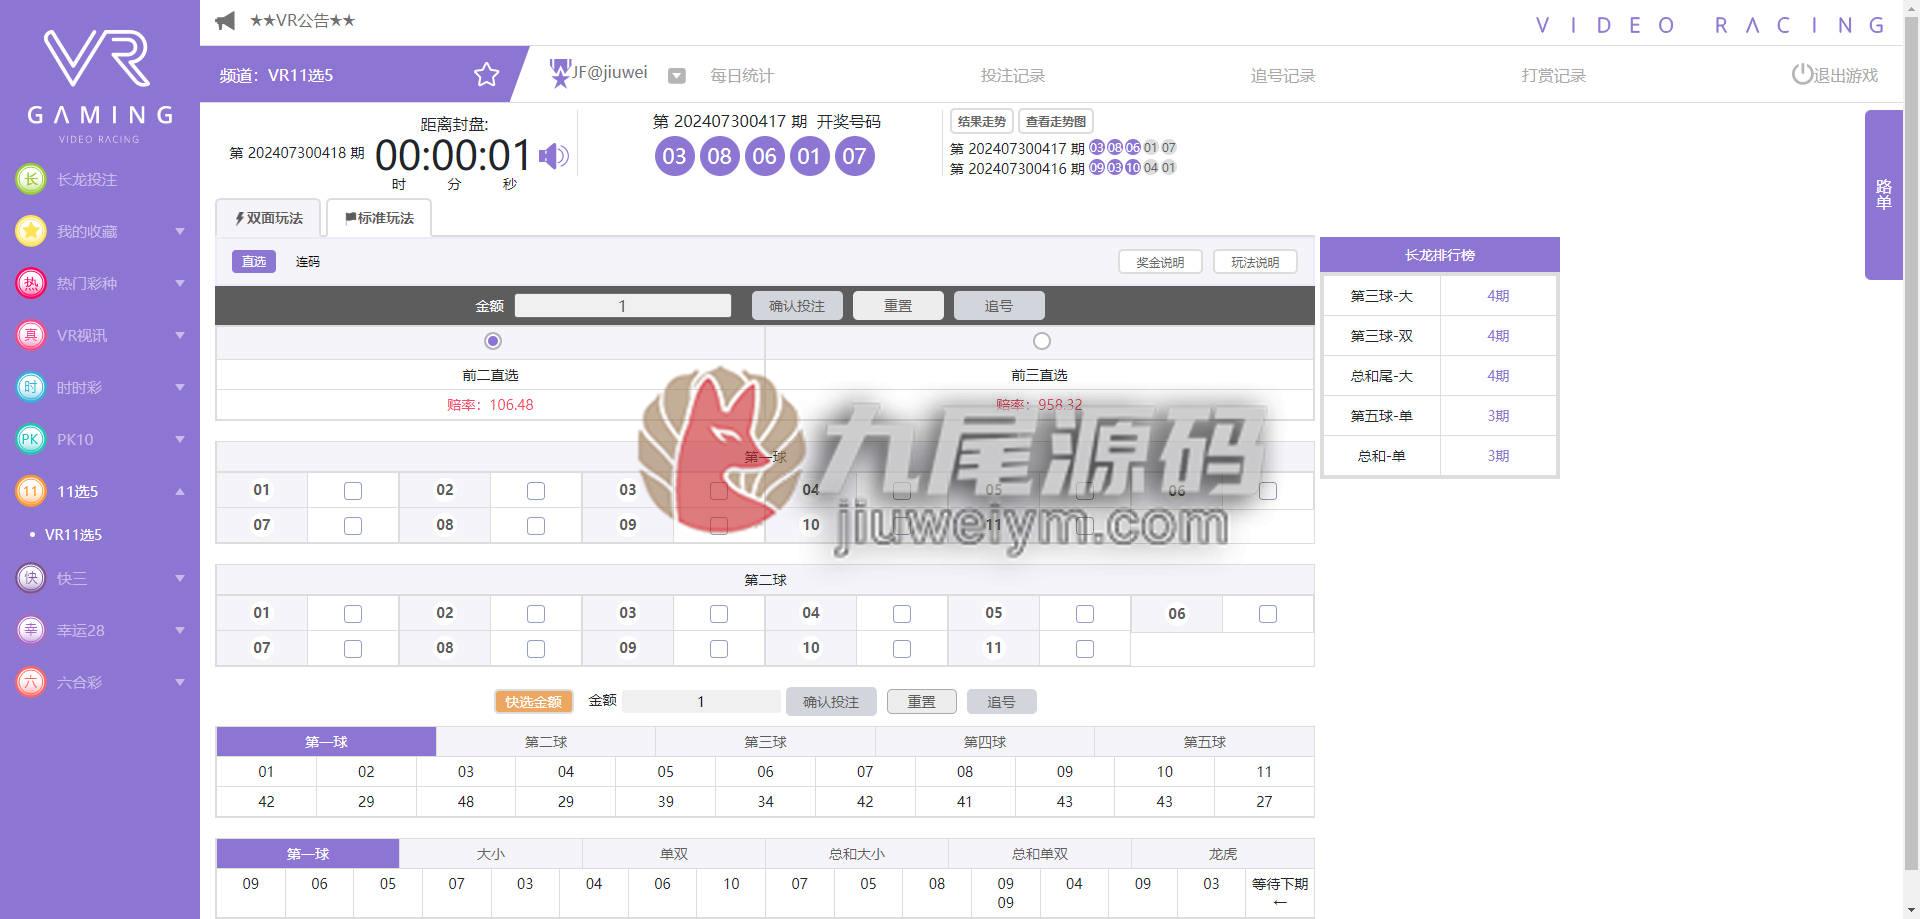Click 11选5 sidebar icon
Screen dimensions: 1920x919
click(31, 491)
